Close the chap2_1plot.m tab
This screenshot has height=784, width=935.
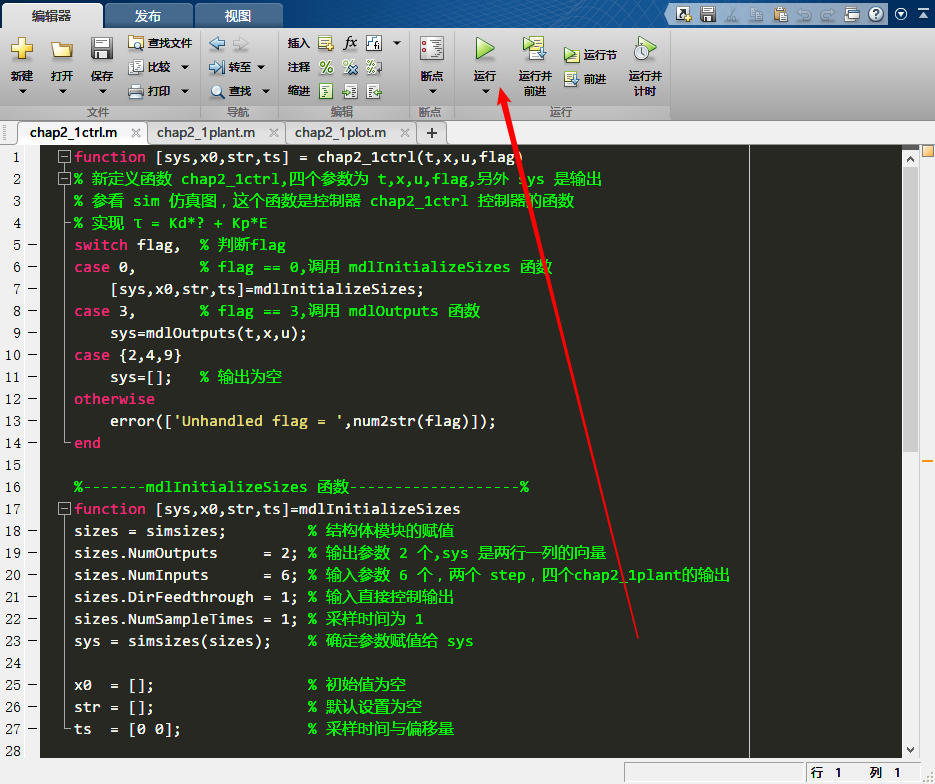(405, 133)
